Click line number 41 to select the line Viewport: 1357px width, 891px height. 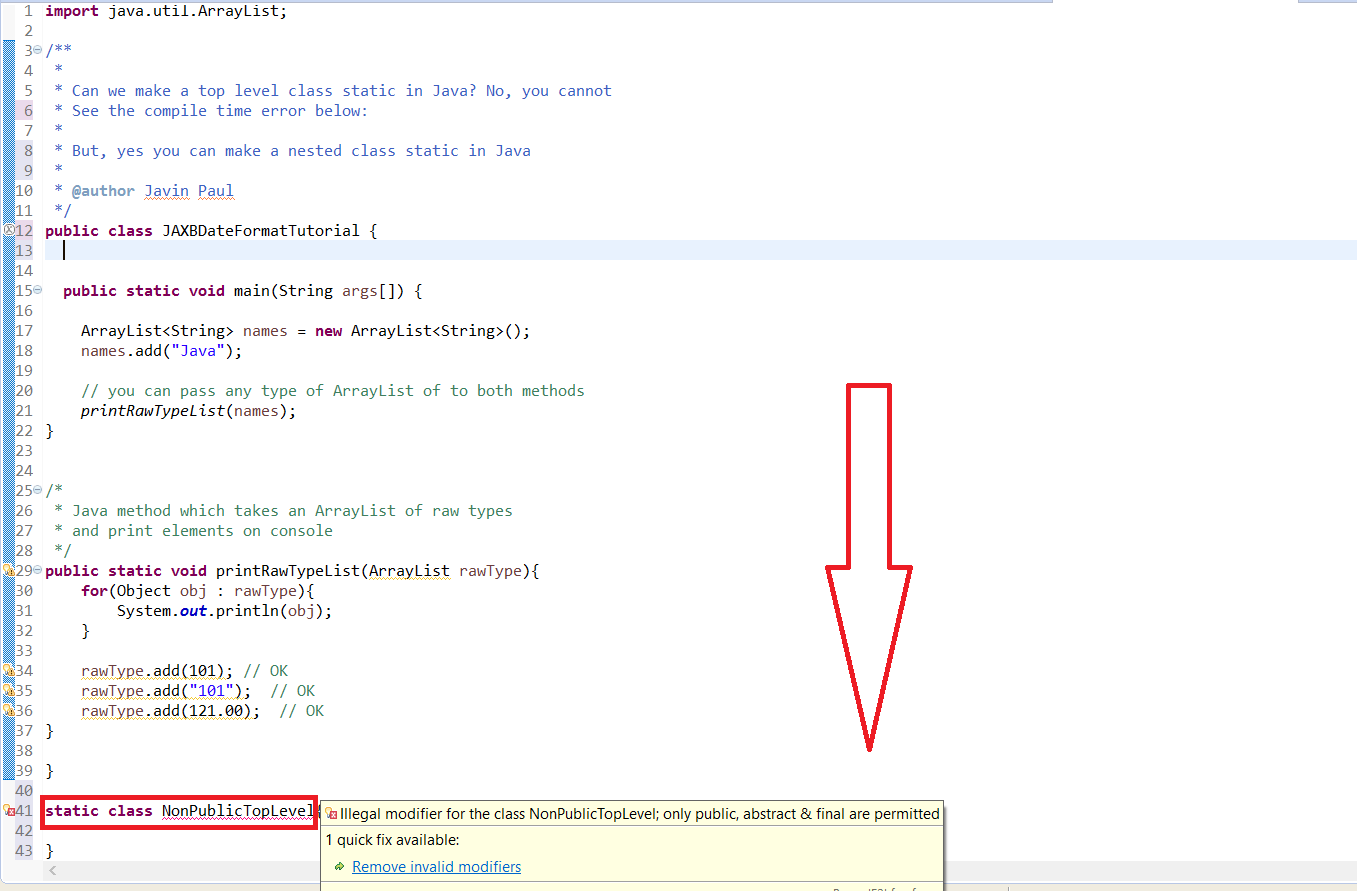(x=22, y=811)
